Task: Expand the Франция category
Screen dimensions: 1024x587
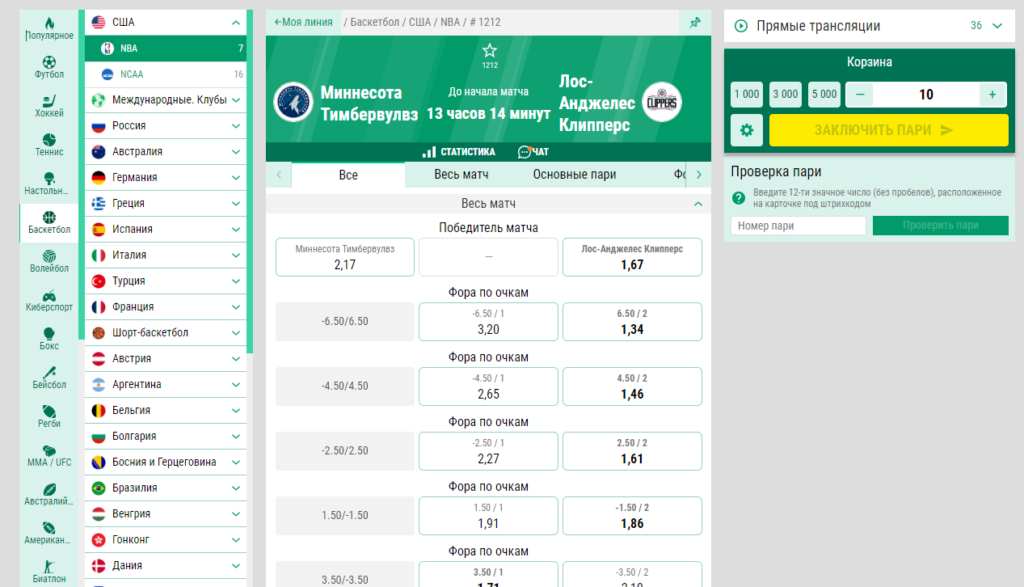Action: [236, 307]
